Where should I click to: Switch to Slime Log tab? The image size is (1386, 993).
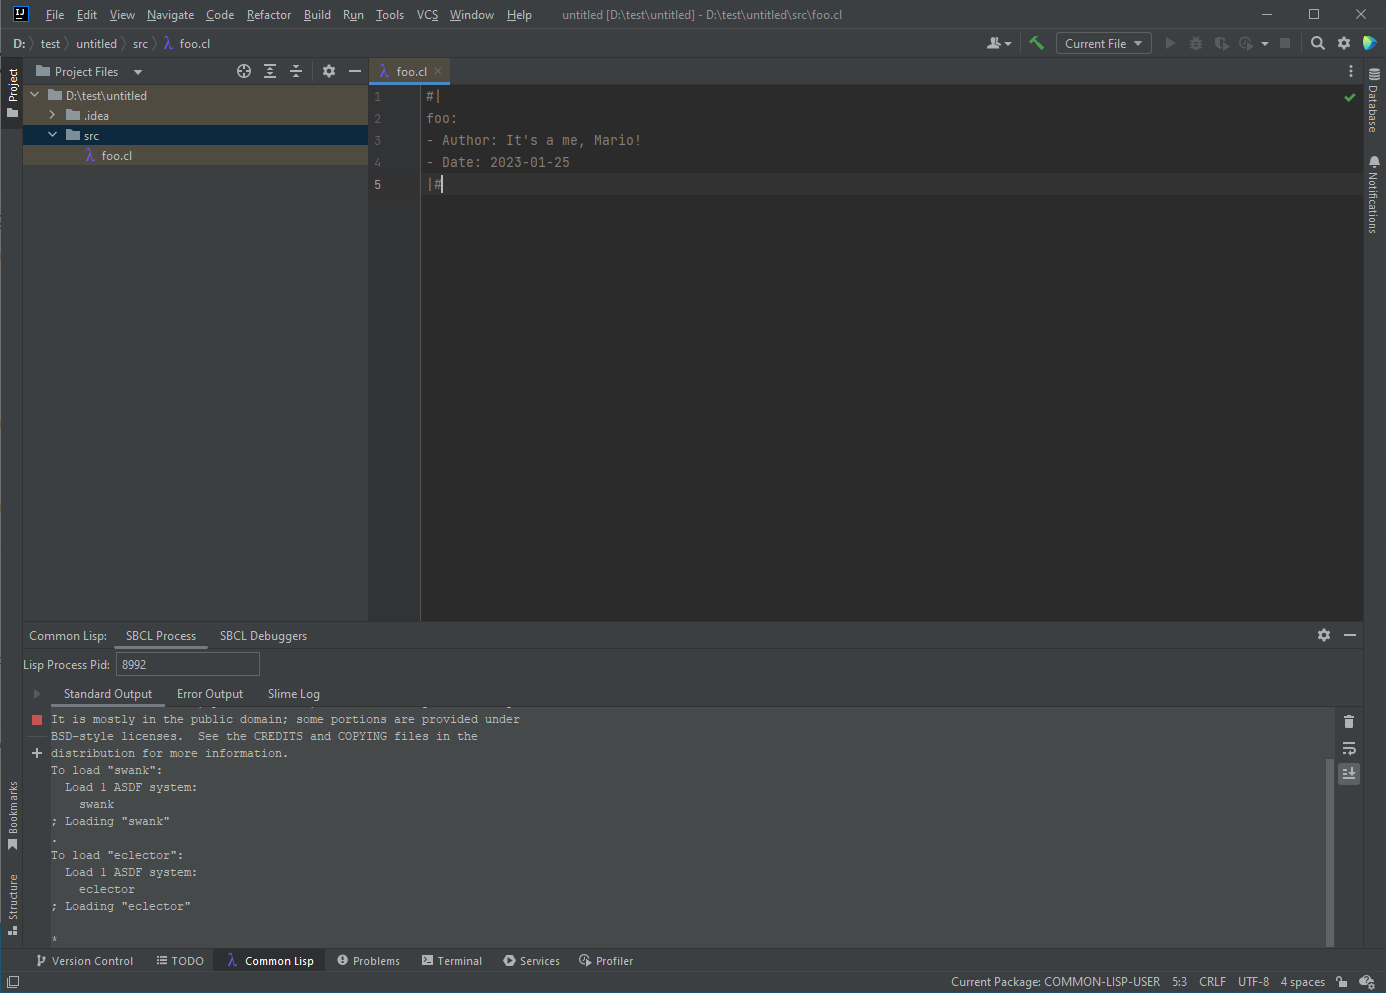(x=294, y=694)
